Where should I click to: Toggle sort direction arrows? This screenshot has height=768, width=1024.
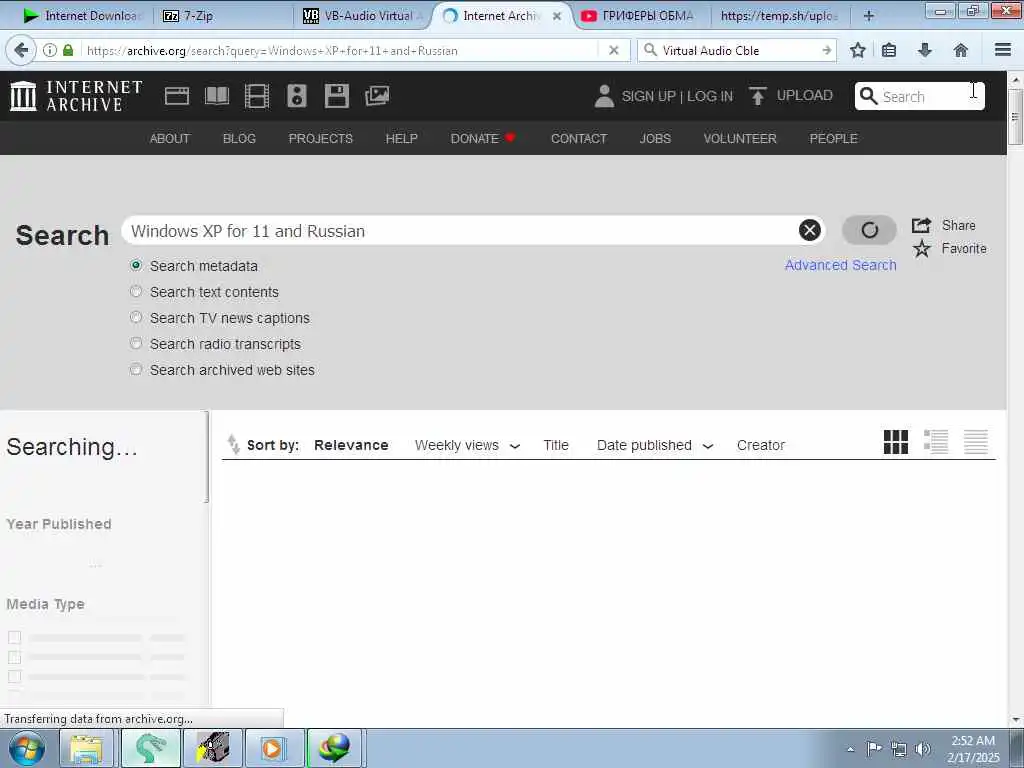coord(233,444)
